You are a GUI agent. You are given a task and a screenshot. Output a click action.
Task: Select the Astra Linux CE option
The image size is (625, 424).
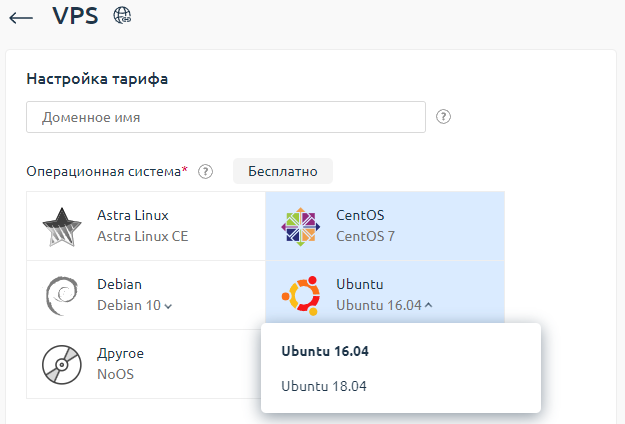click(142, 237)
